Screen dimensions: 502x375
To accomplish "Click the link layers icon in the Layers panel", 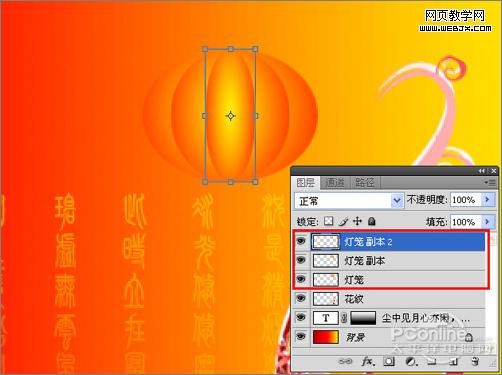I will click(345, 361).
